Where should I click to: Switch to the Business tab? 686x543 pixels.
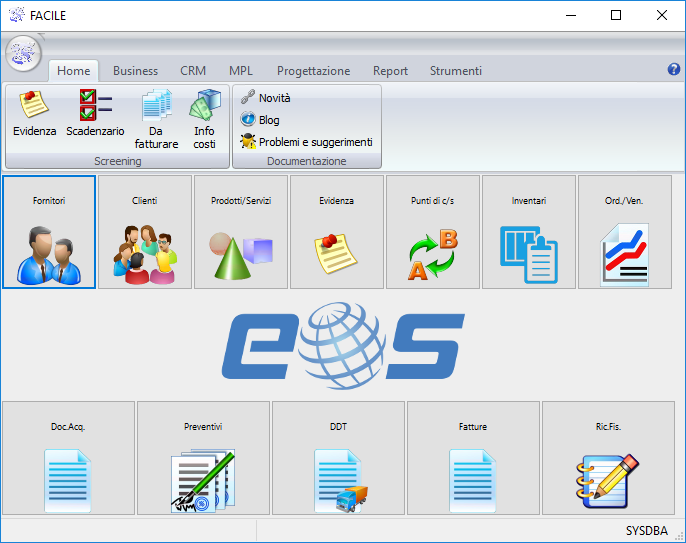point(135,71)
